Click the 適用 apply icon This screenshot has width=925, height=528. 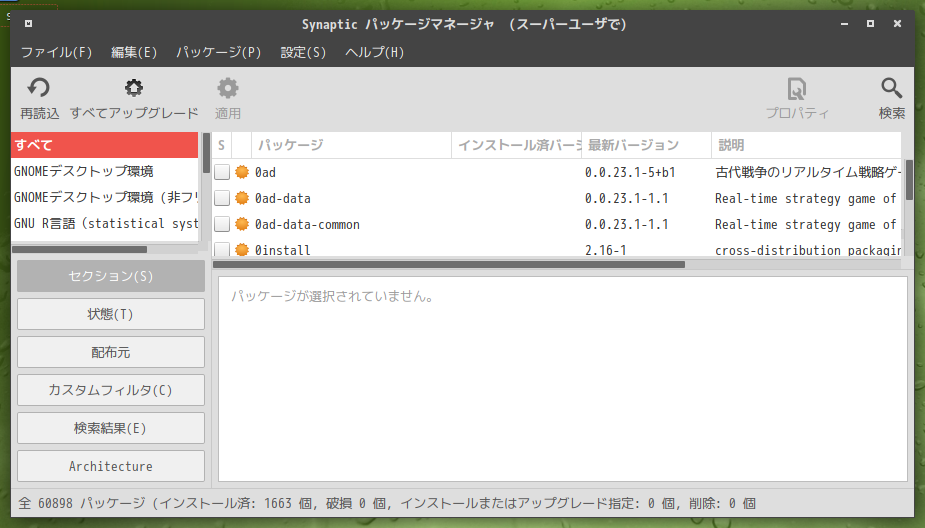228,88
